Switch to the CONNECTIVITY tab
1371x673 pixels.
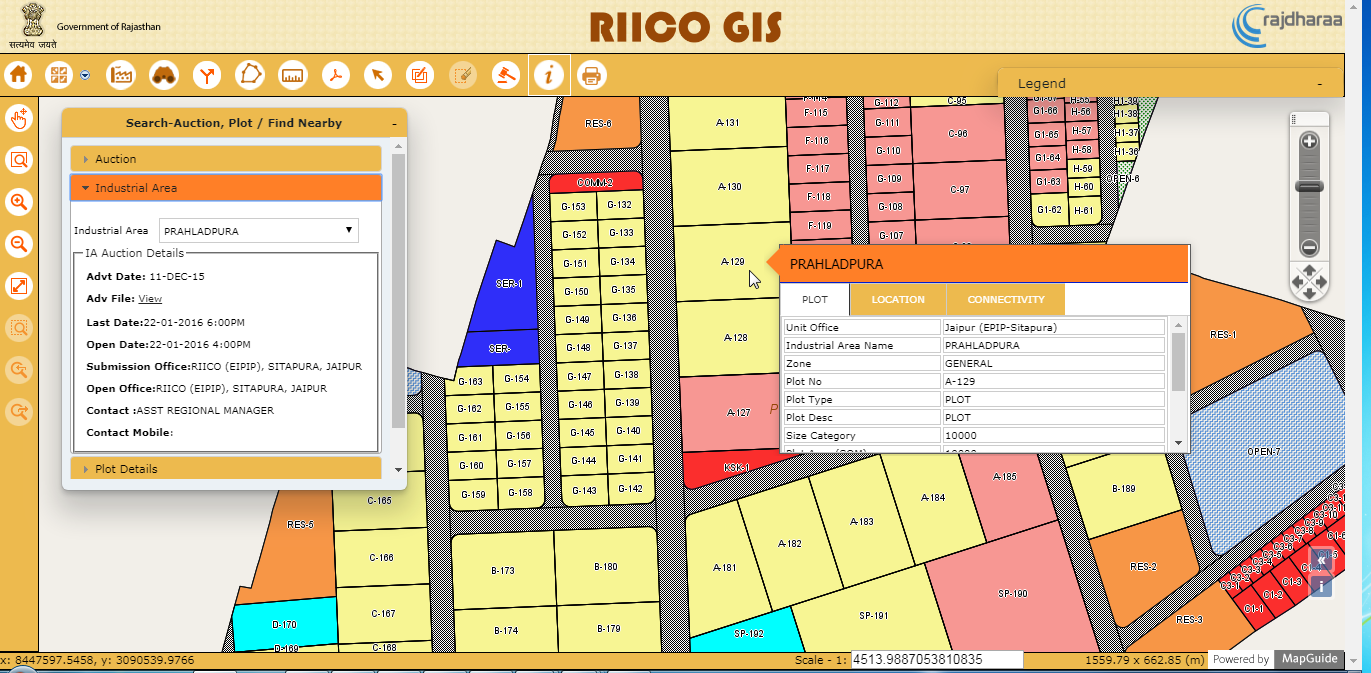pos(1006,300)
